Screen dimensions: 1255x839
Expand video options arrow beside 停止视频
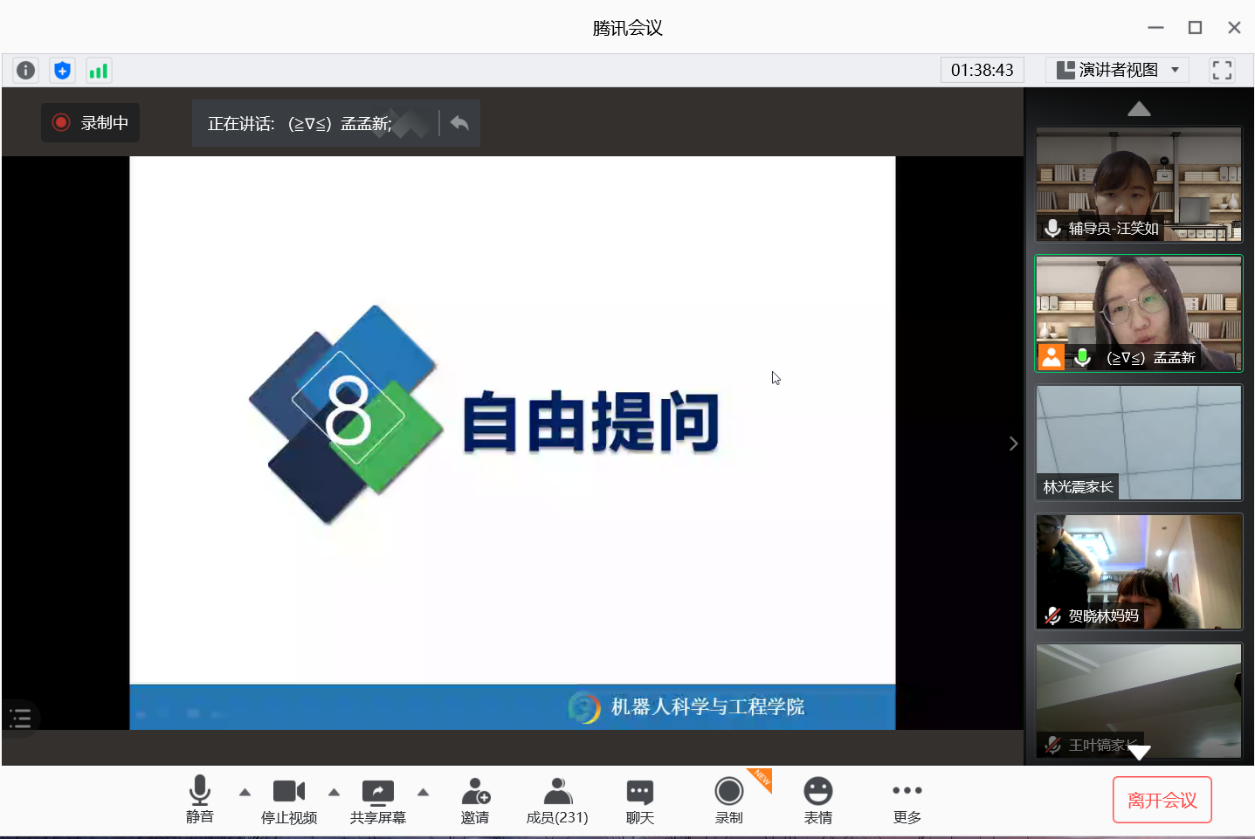pos(334,792)
